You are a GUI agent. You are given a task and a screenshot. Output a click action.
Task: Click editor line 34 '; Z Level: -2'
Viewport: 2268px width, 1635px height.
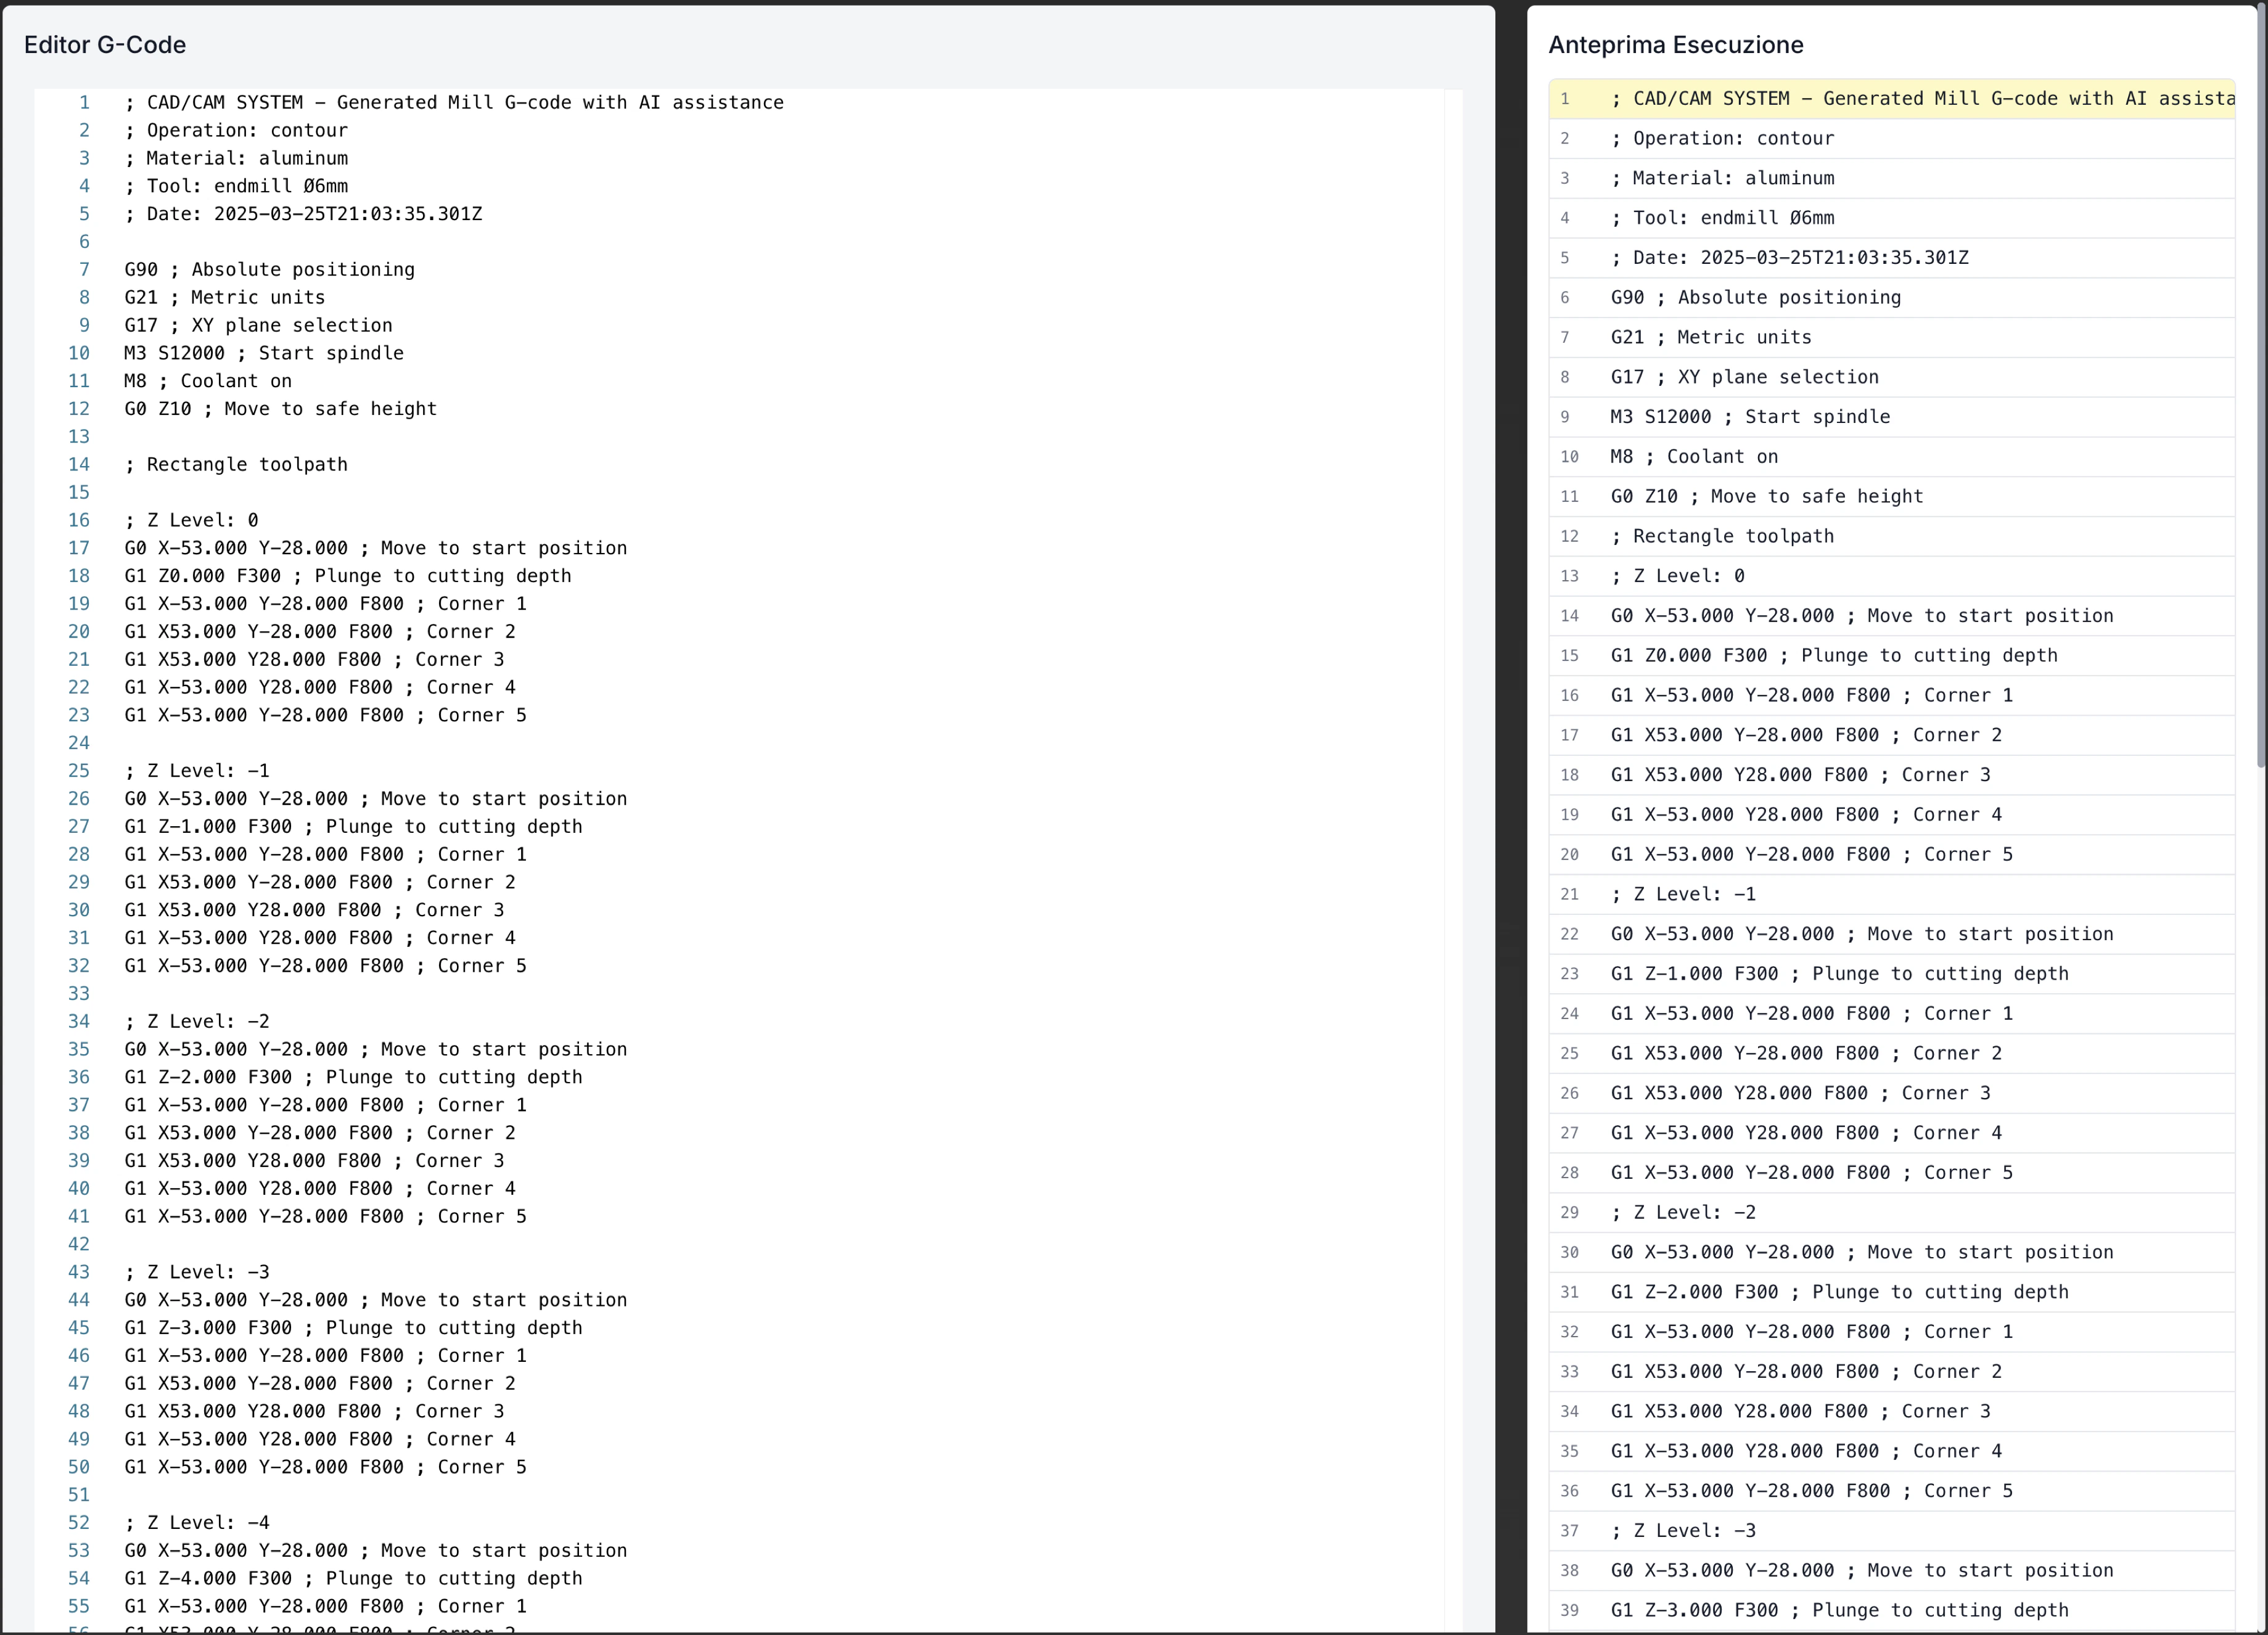pyautogui.click(x=197, y=1021)
